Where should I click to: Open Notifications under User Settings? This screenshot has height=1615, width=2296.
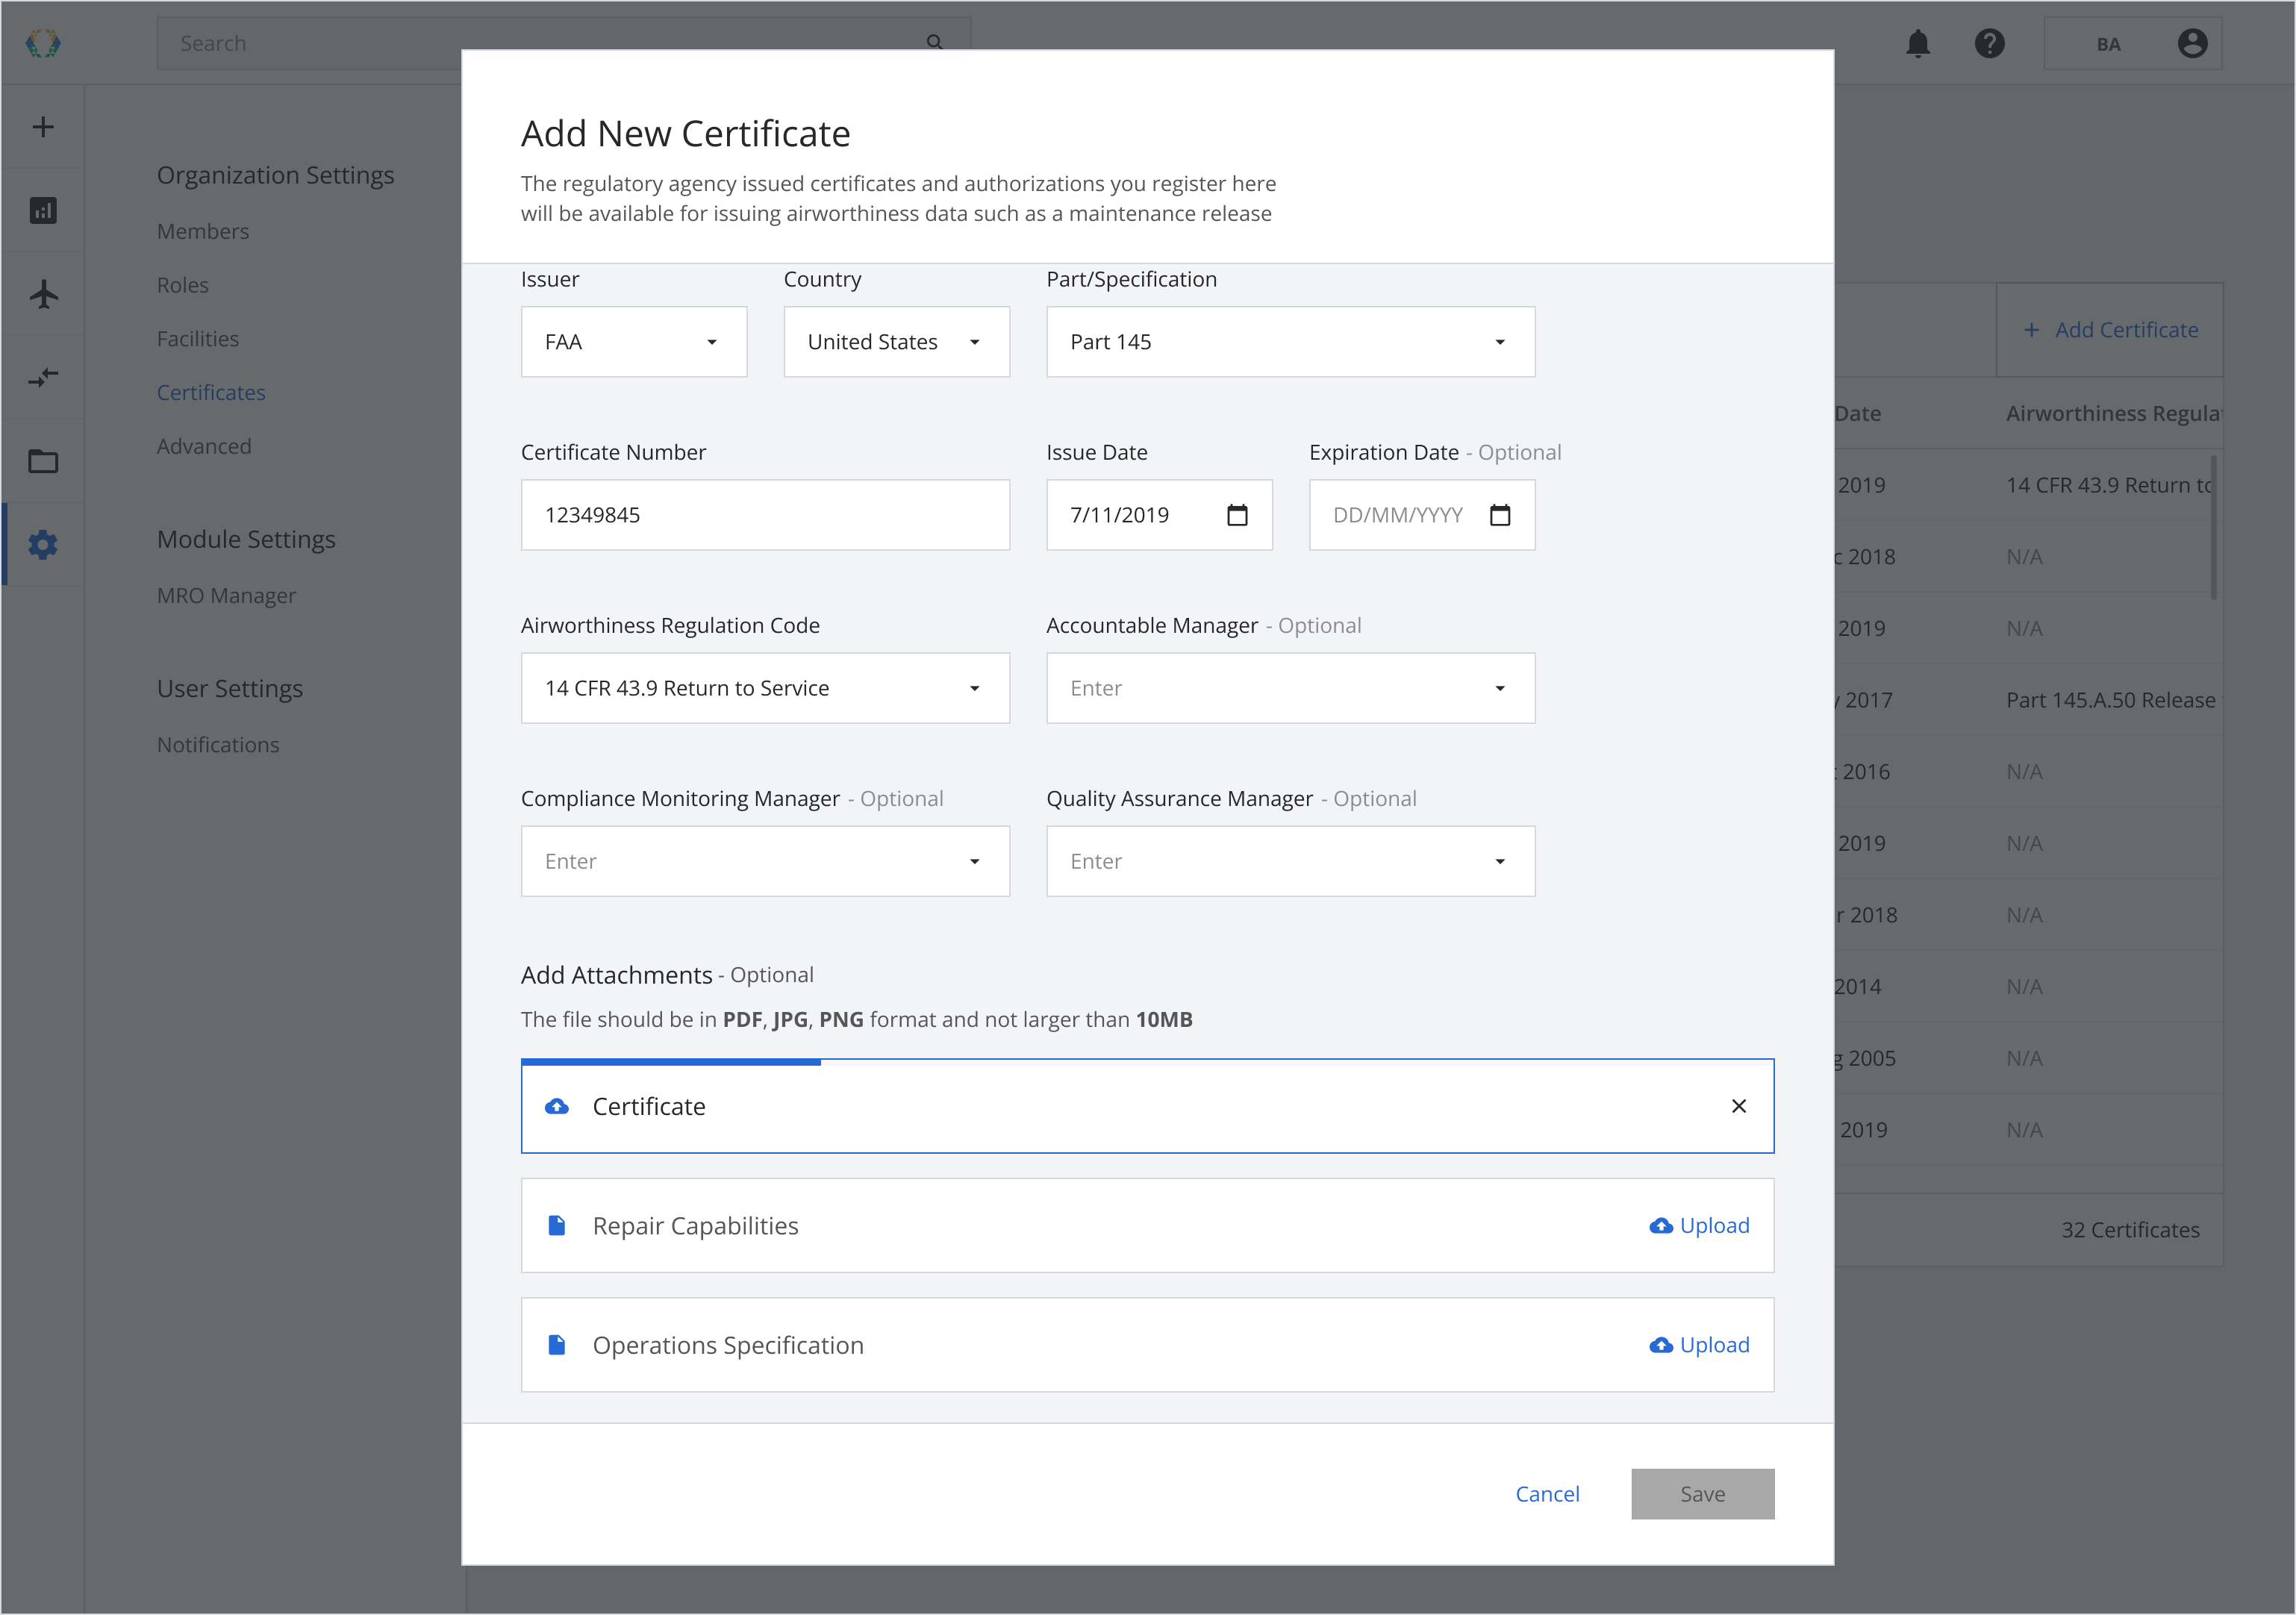click(218, 745)
